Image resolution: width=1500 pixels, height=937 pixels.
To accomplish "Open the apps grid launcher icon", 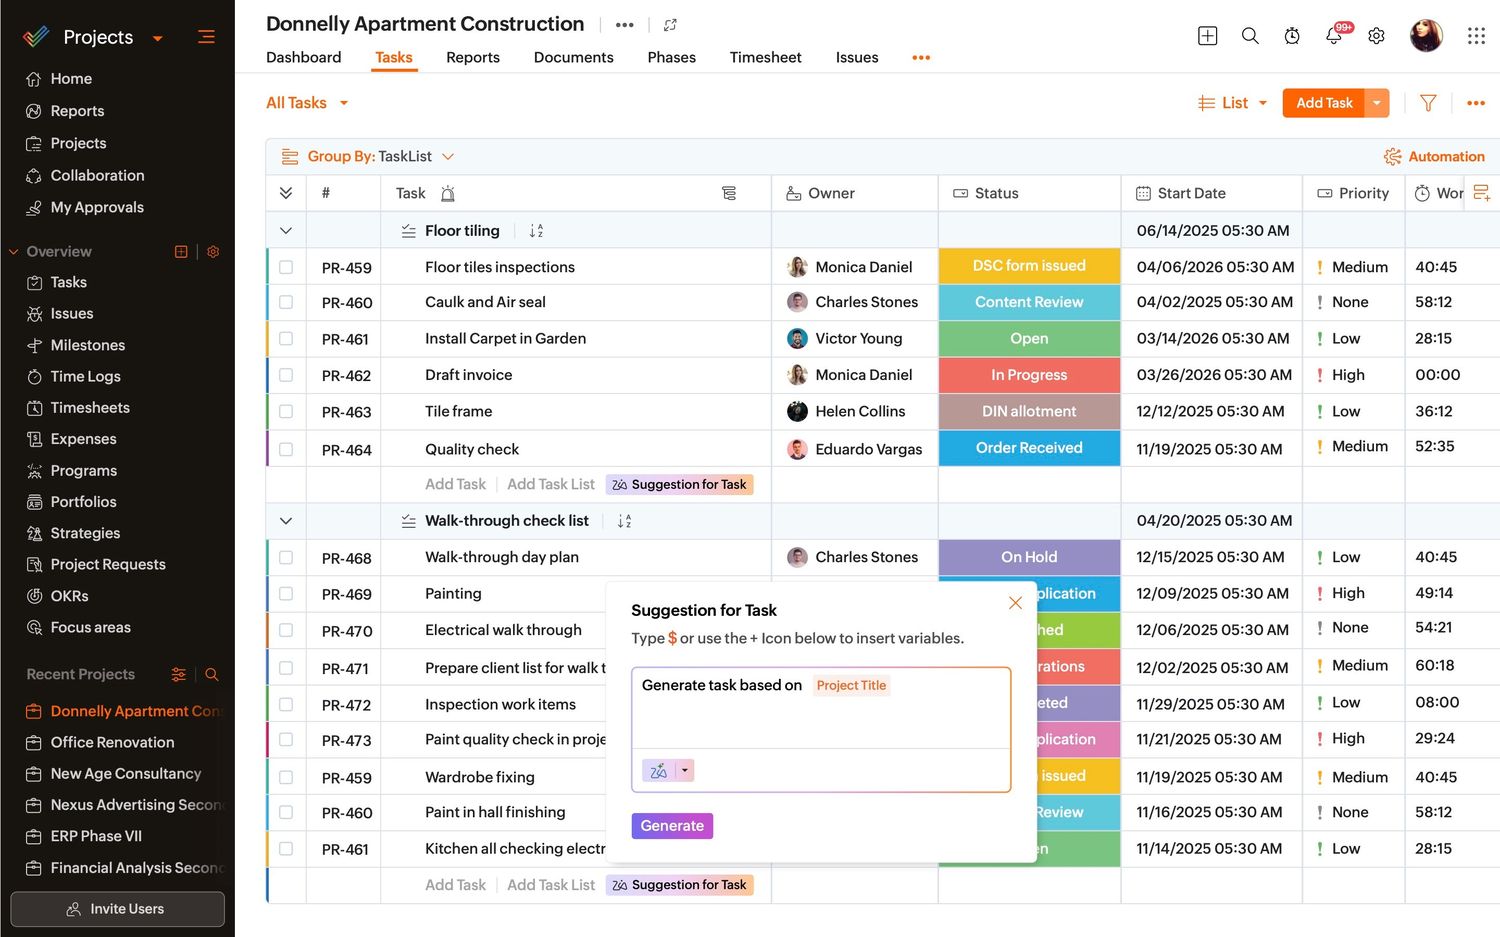I will coord(1476,36).
